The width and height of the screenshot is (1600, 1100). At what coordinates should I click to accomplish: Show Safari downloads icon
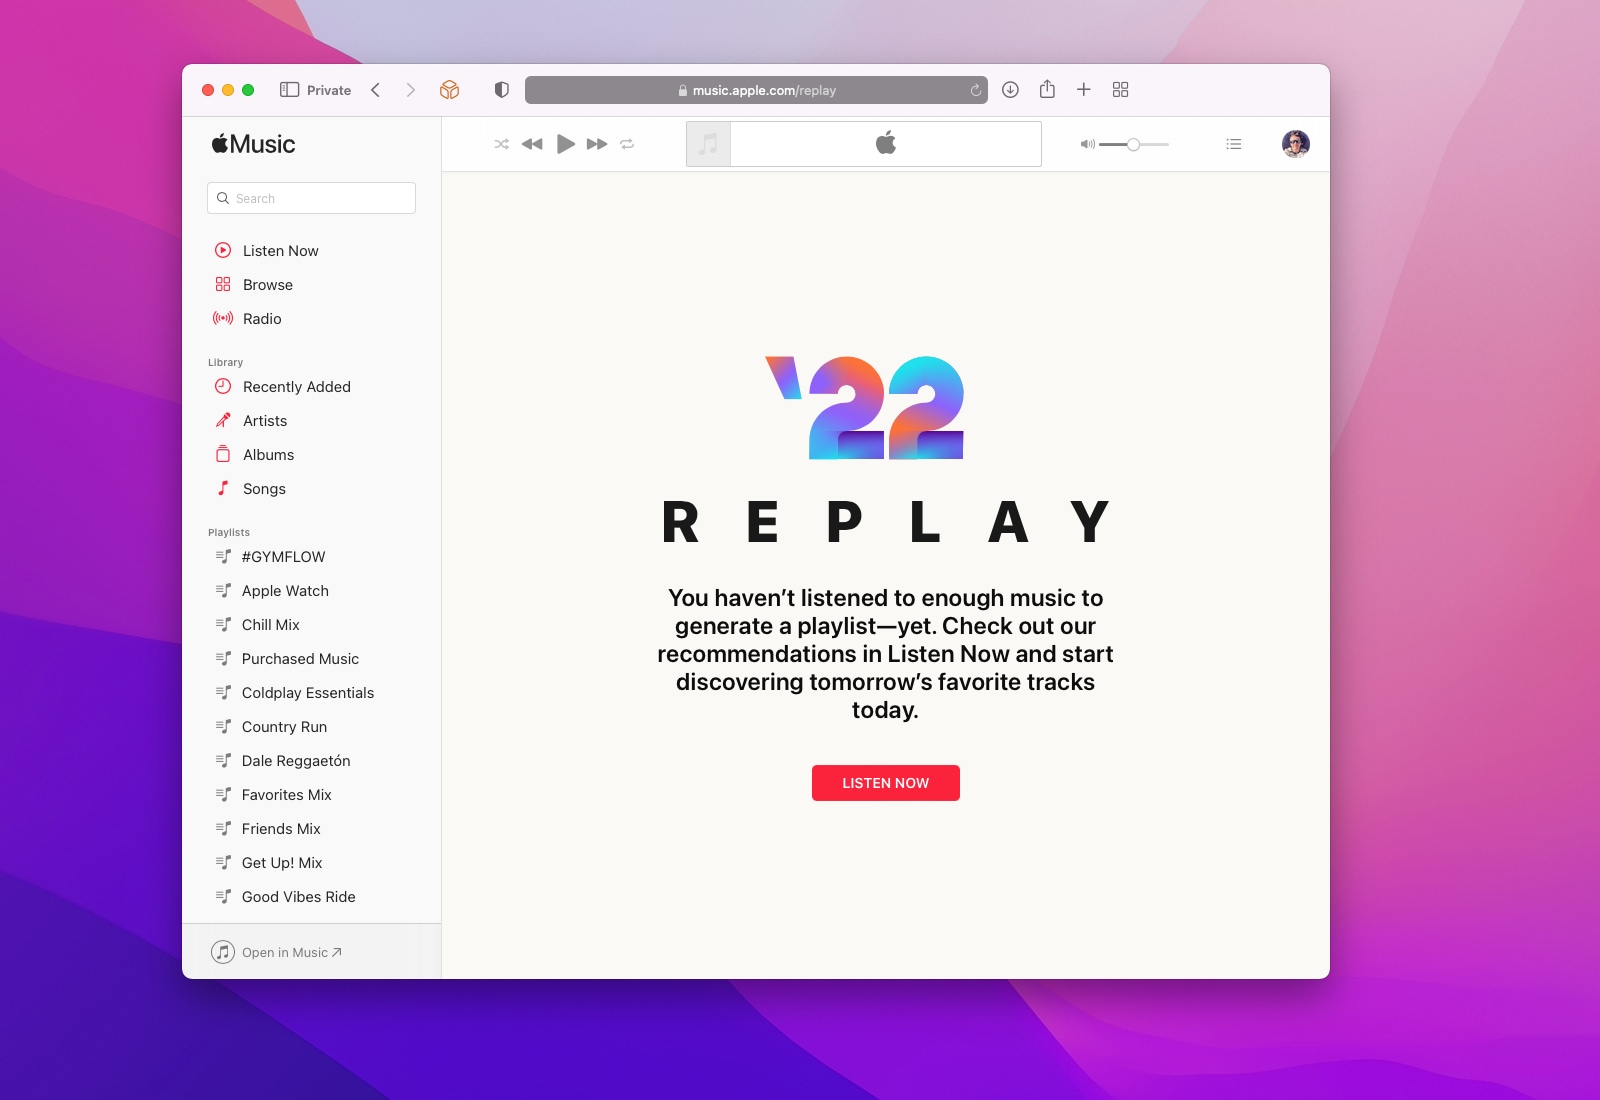point(1011,90)
